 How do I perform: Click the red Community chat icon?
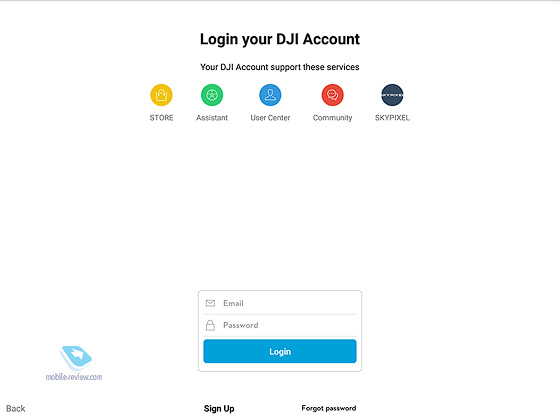[x=332, y=95]
